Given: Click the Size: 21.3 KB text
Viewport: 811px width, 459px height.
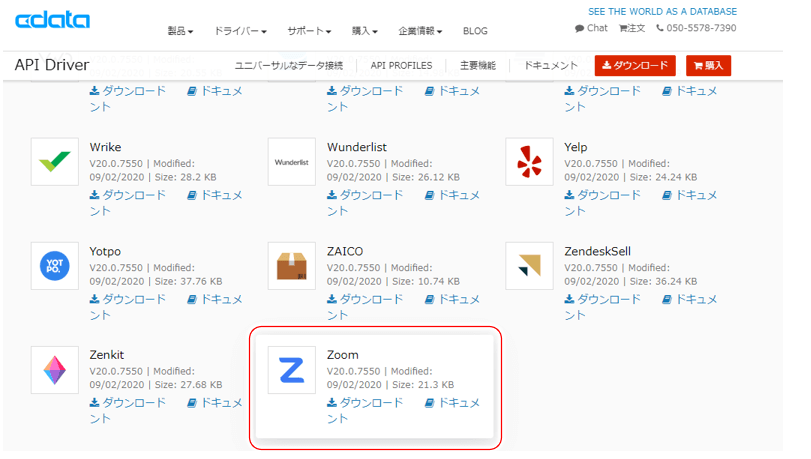Looking at the screenshot, I should pos(423,385).
